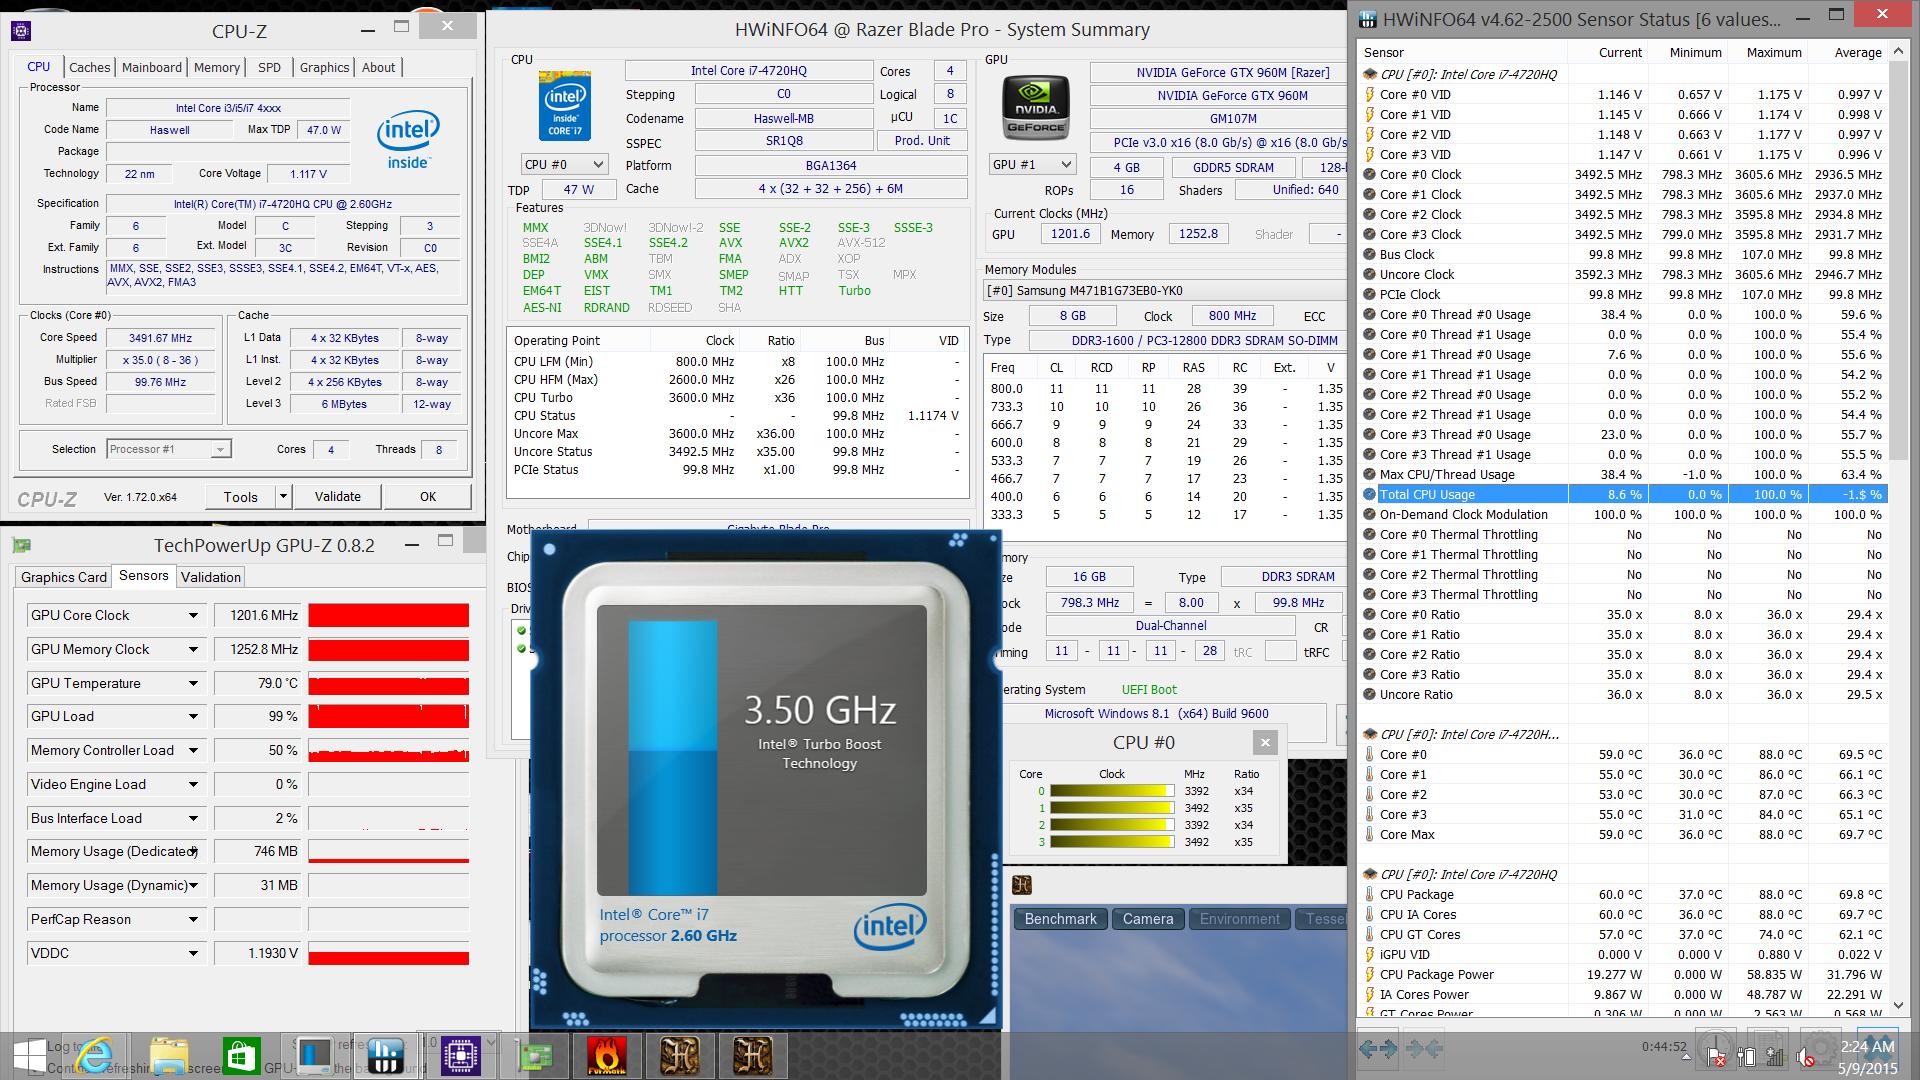The image size is (1920, 1080).
Task: Open the GPU Temperature sensor dropdown in GPU-Z
Action: (193, 683)
